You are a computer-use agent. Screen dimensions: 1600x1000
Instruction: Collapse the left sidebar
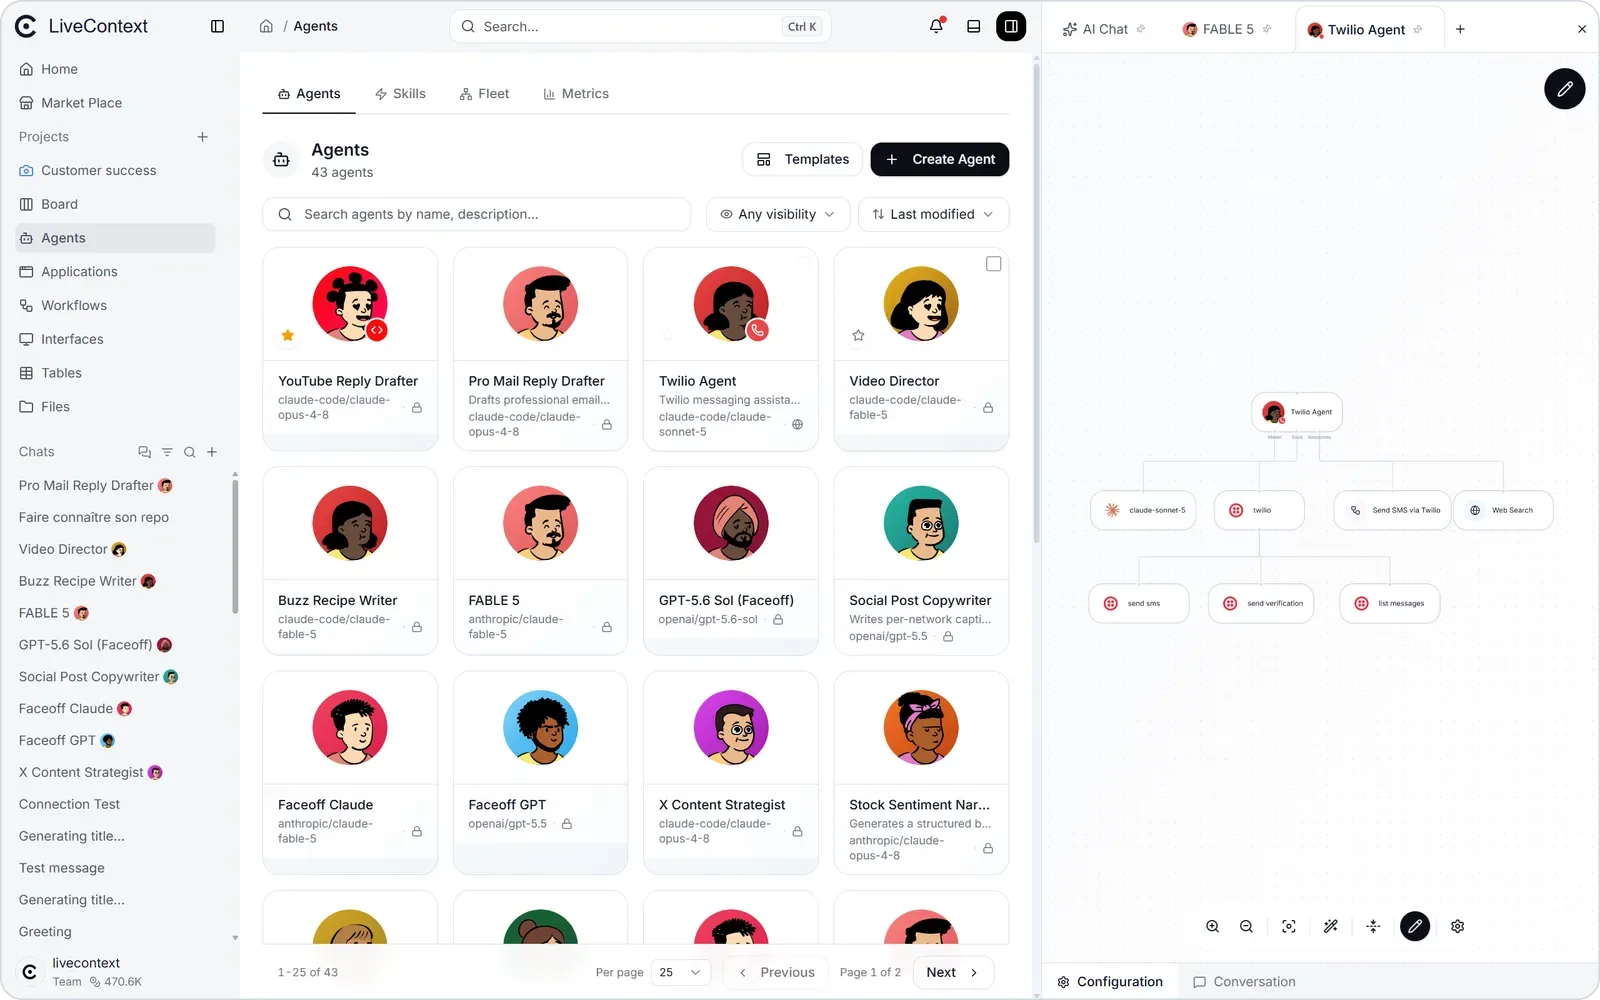point(217,27)
